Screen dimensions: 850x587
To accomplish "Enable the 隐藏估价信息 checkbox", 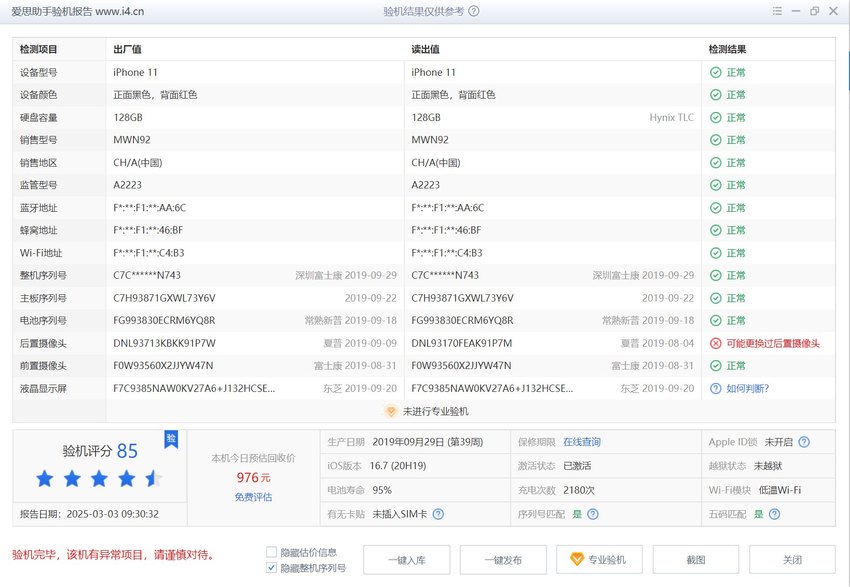I will pos(272,552).
